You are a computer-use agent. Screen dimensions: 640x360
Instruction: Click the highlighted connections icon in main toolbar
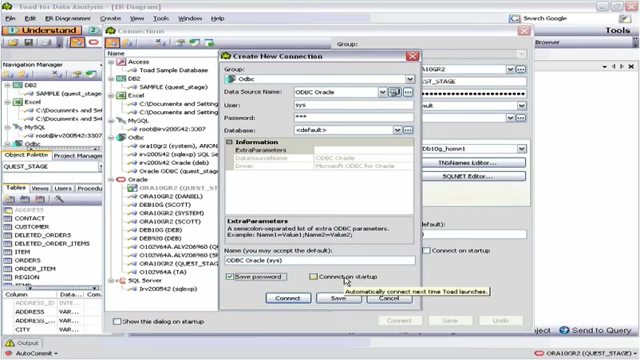(77, 42)
